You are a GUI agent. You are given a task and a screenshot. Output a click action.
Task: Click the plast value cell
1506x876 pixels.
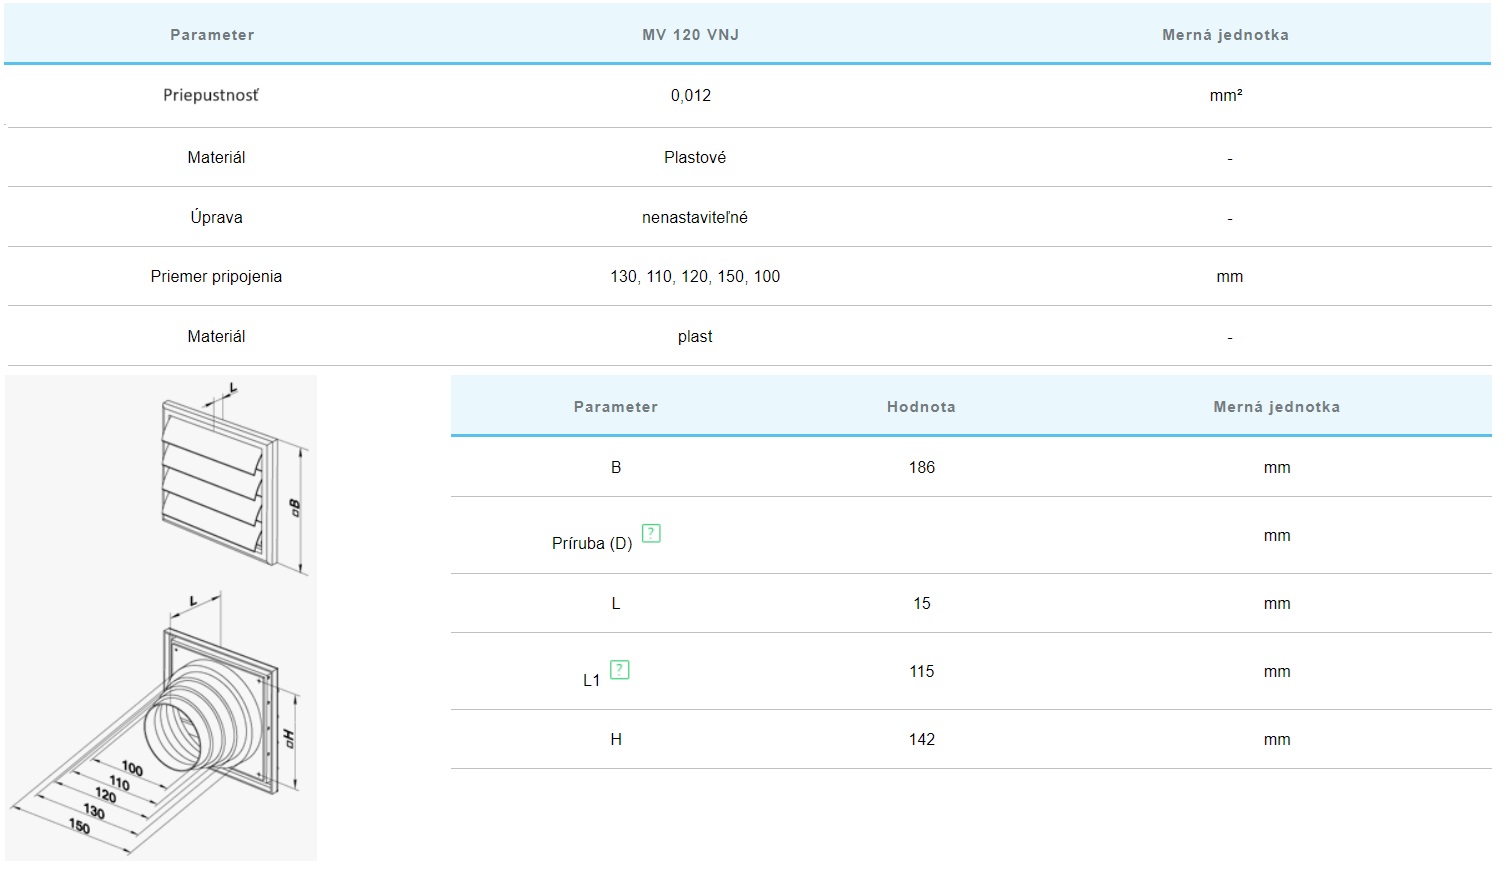coord(695,337)
